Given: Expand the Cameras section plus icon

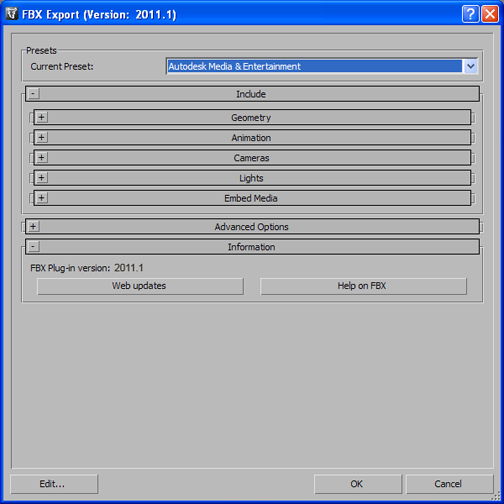Looking at the screenshot, I should pyautogui.click(x=42, y=158).
